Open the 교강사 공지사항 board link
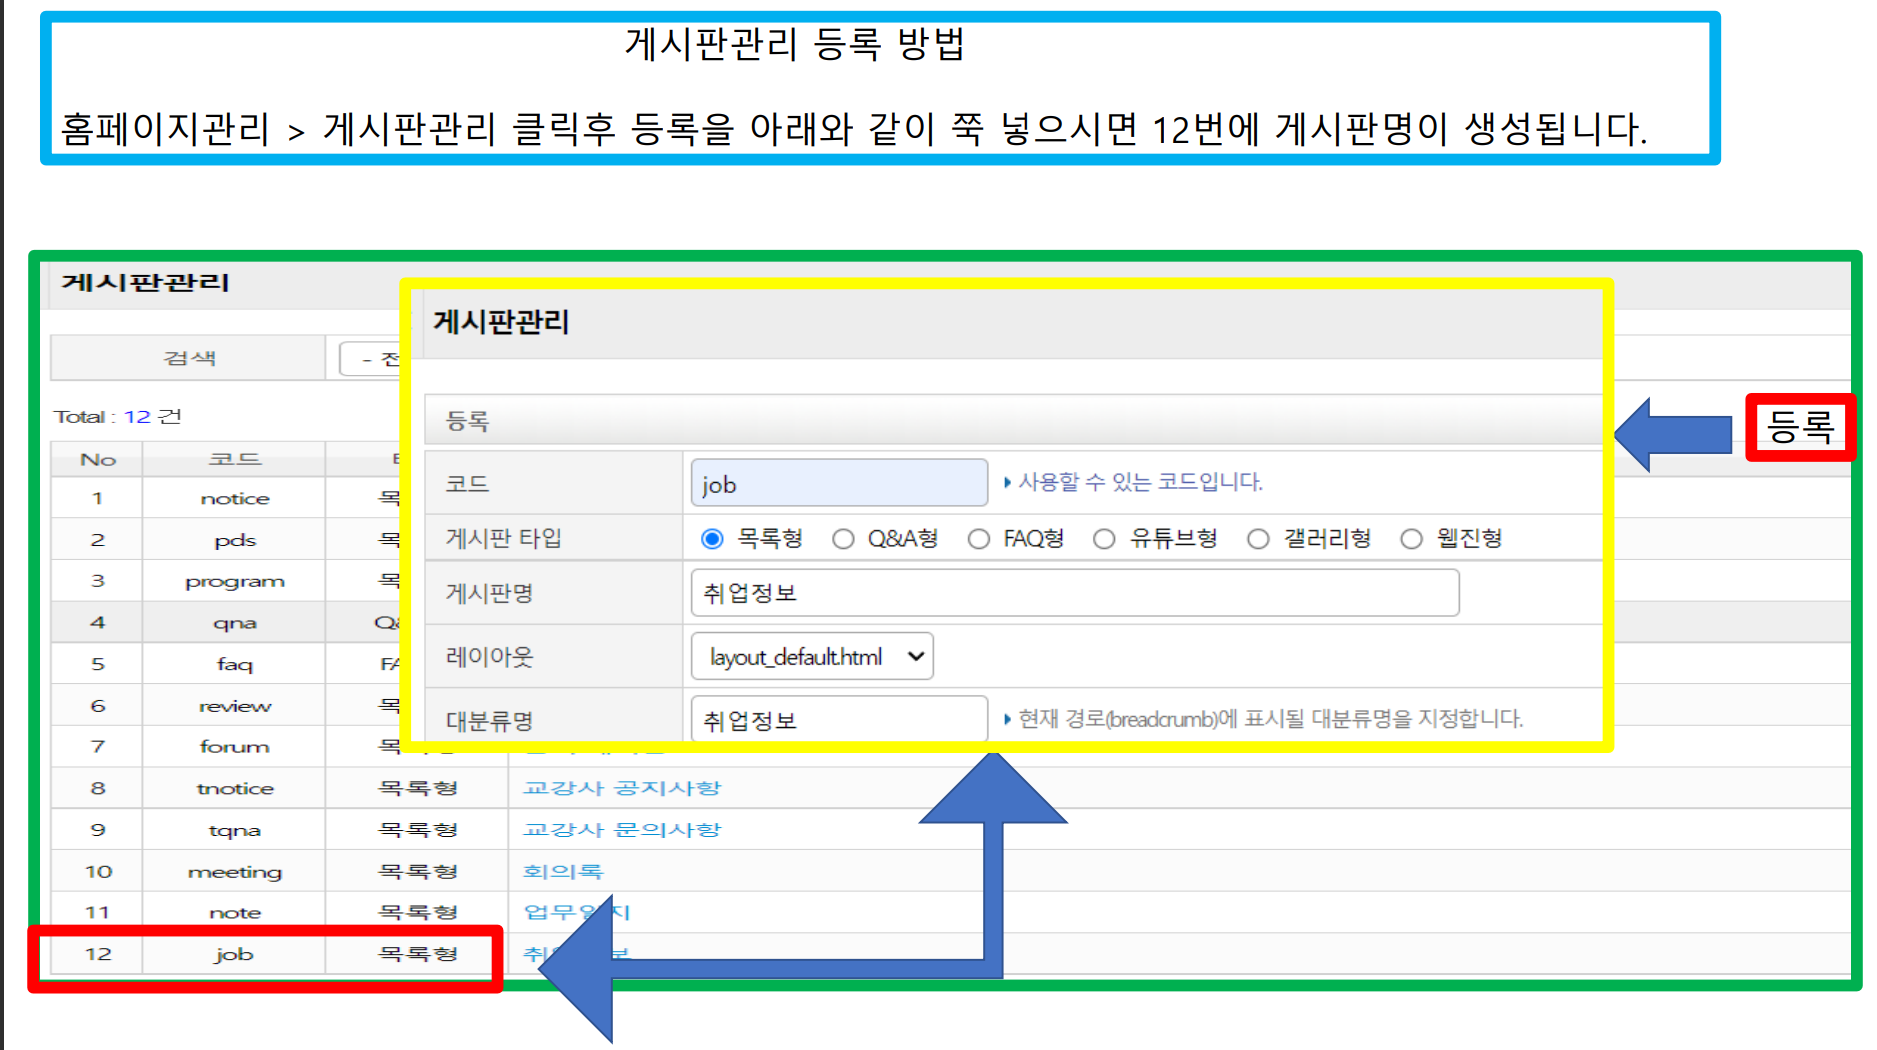Viewport: 1877px width, 1050px height. (x=621, y=788)
